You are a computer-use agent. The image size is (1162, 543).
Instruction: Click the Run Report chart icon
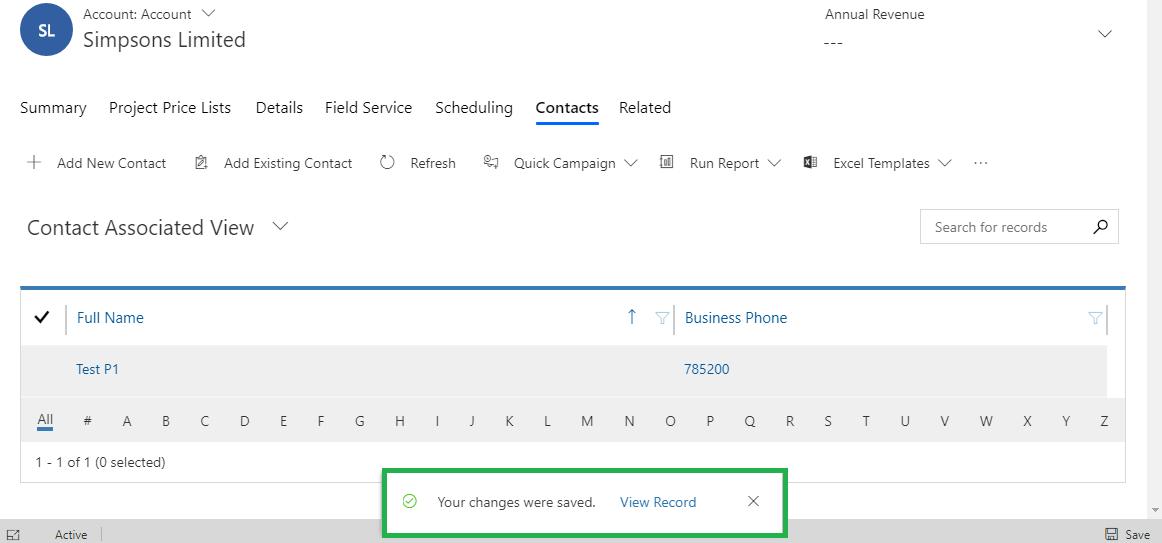tap(666, 162)
